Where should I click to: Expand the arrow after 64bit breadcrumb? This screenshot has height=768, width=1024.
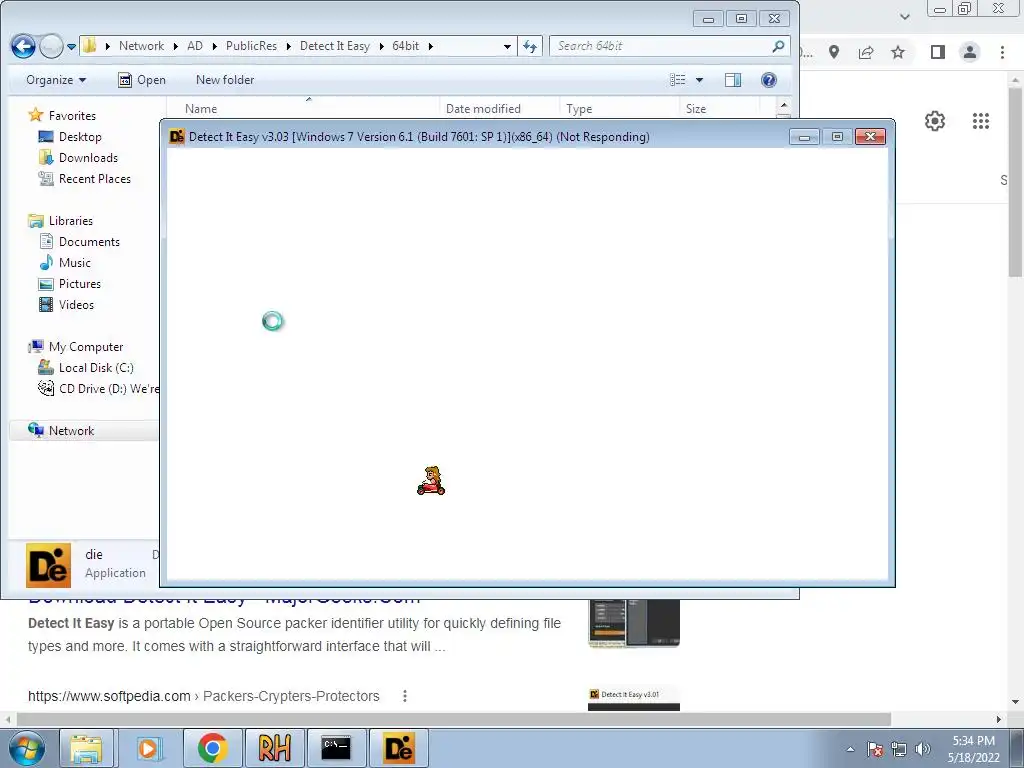430,46
